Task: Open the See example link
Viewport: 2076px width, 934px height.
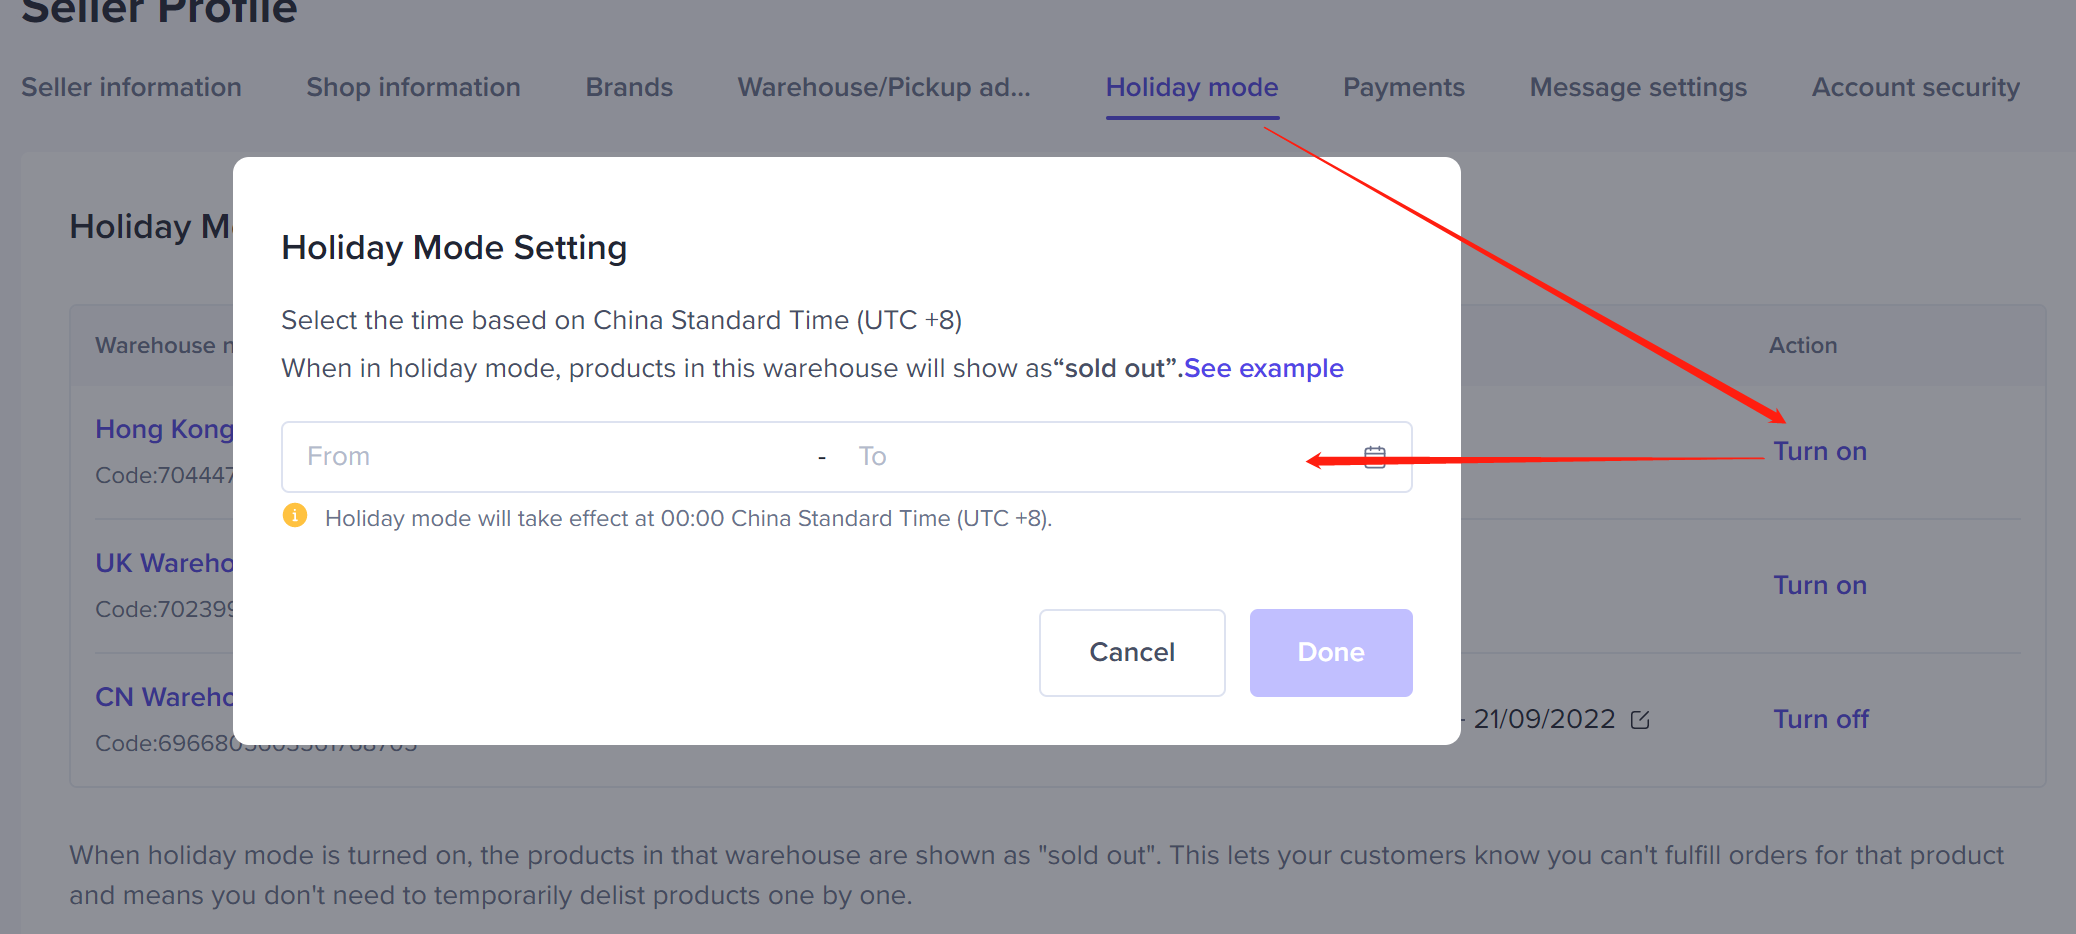Action: pyautogui.click(x=1263, y=369)
